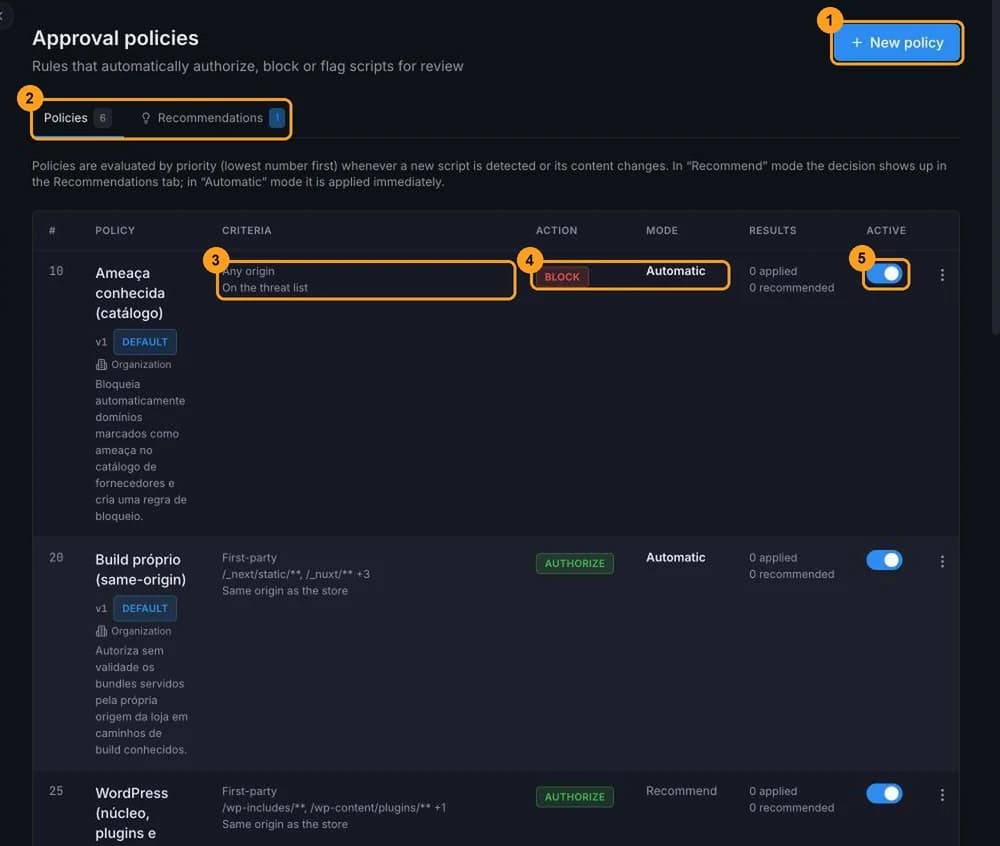Click Automatic mode of Build próprio row
The width and height of the screenshot is (1000, 846).
tap(675, 557)
